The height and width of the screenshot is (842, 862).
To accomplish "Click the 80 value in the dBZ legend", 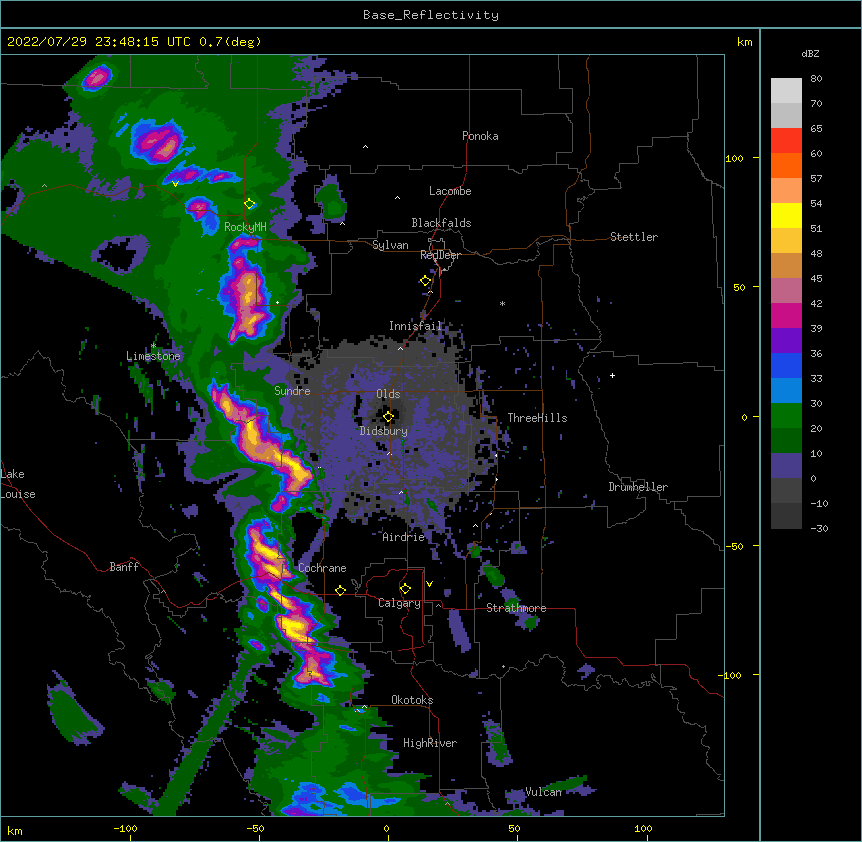I will (816, 79).
